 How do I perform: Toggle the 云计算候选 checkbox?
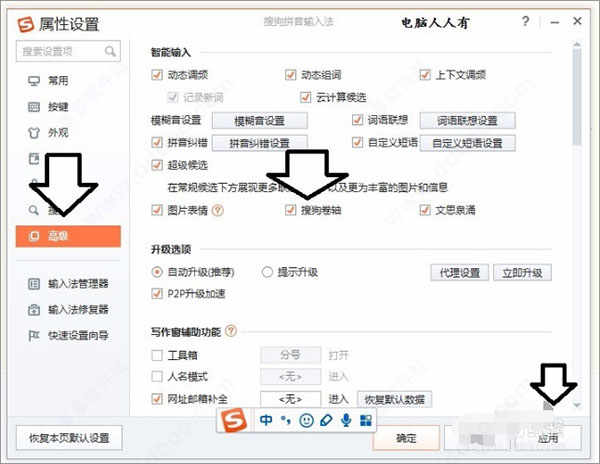pos(305,97)
